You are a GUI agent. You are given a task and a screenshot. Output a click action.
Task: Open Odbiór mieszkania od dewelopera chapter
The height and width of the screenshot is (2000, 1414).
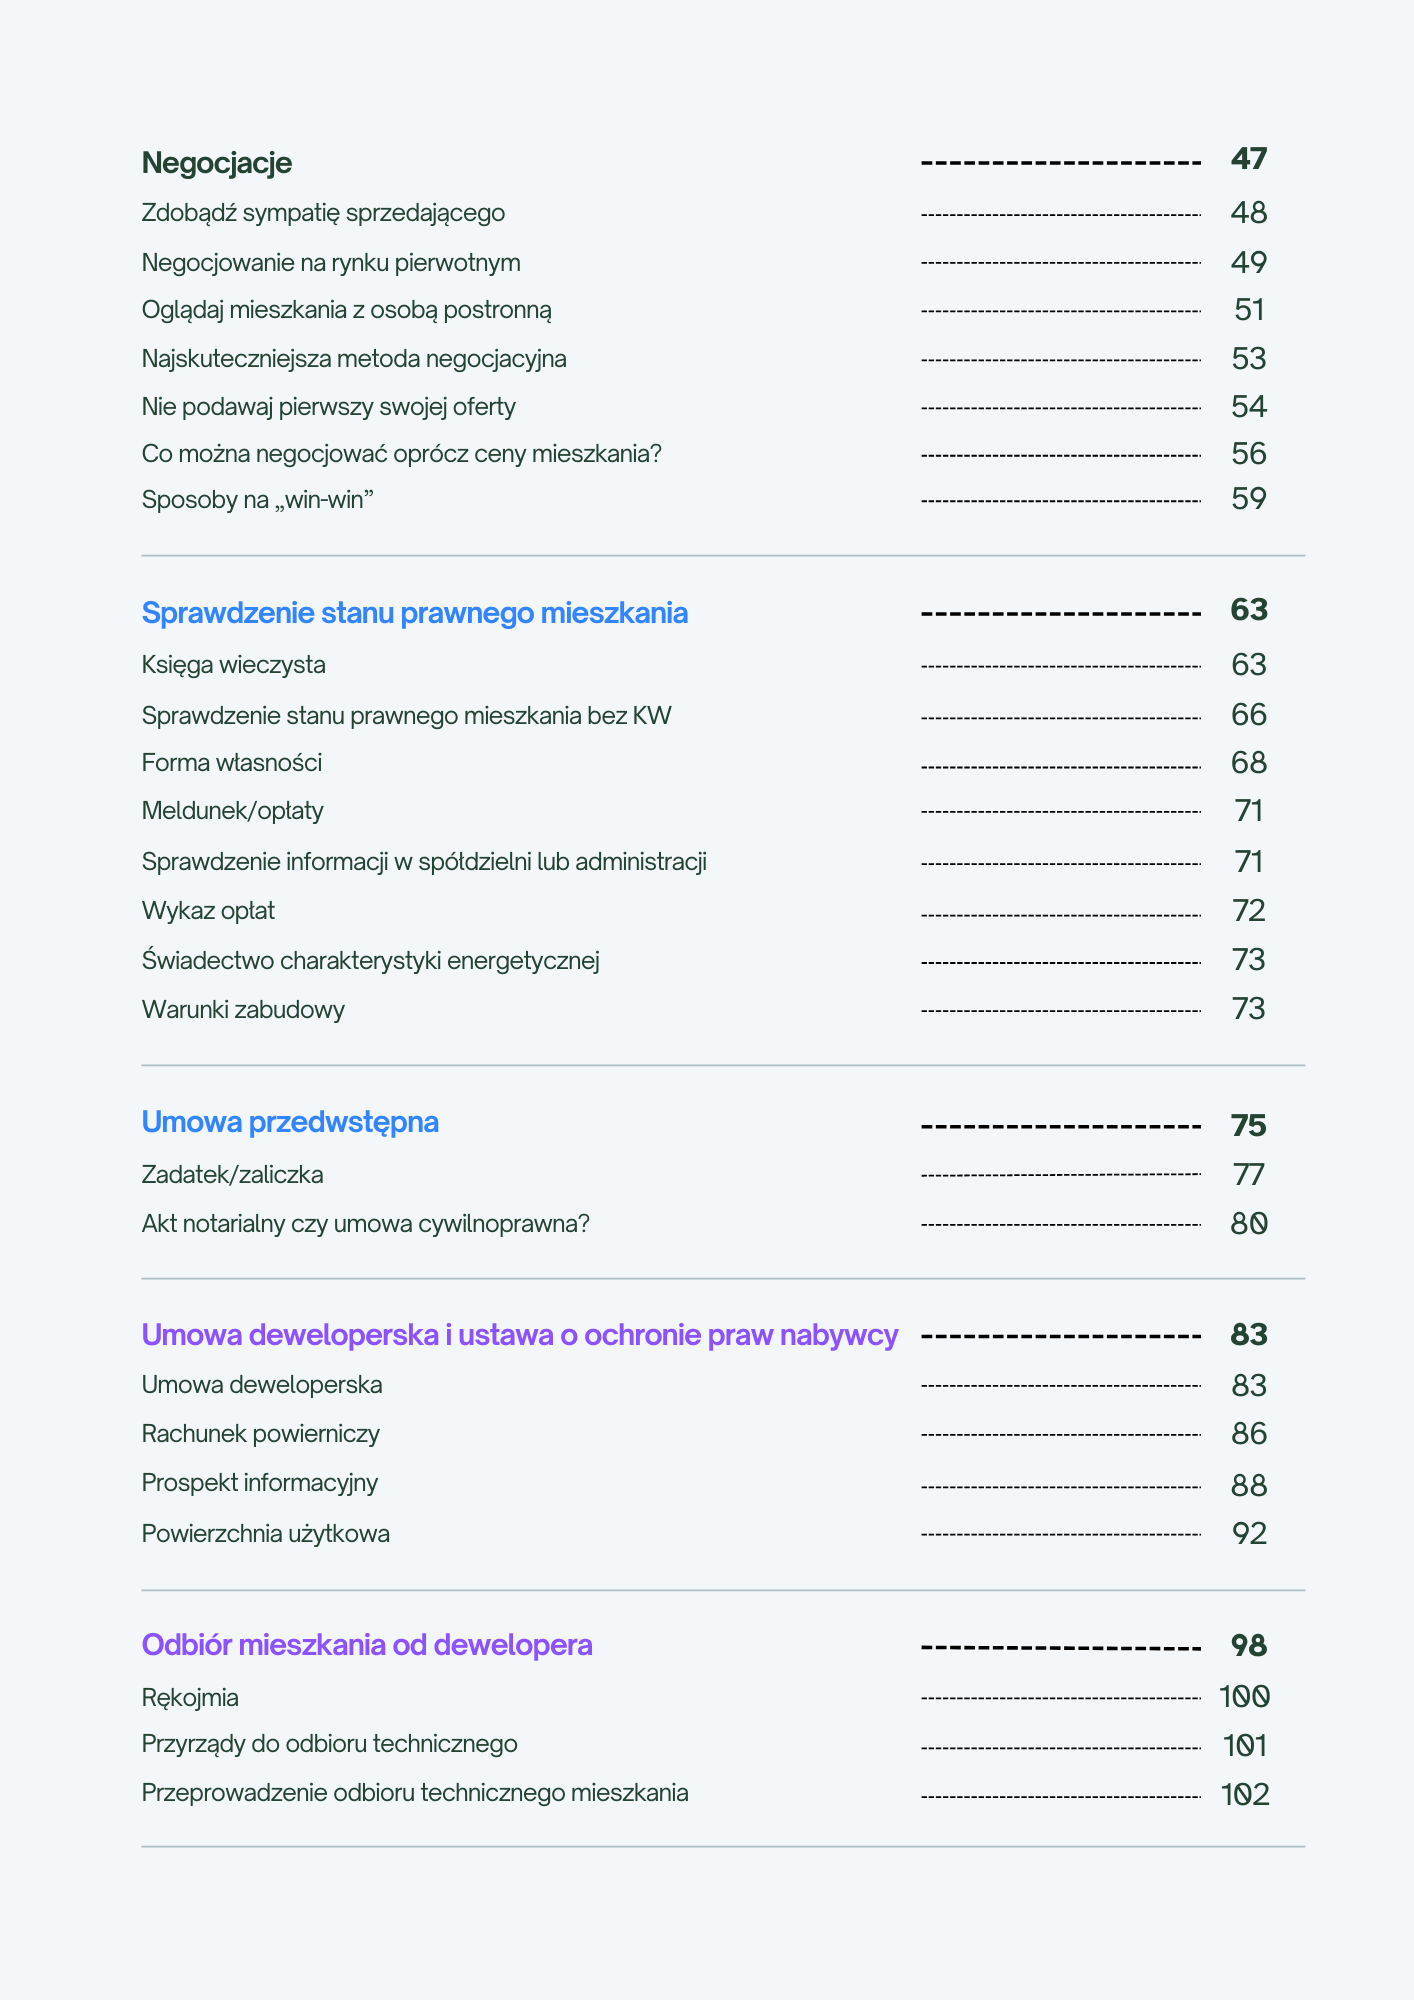click(x=367, y=1645)
